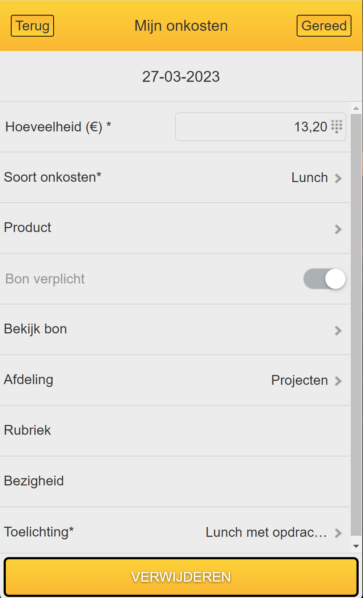Select the Rubriek row

[175, 431]
